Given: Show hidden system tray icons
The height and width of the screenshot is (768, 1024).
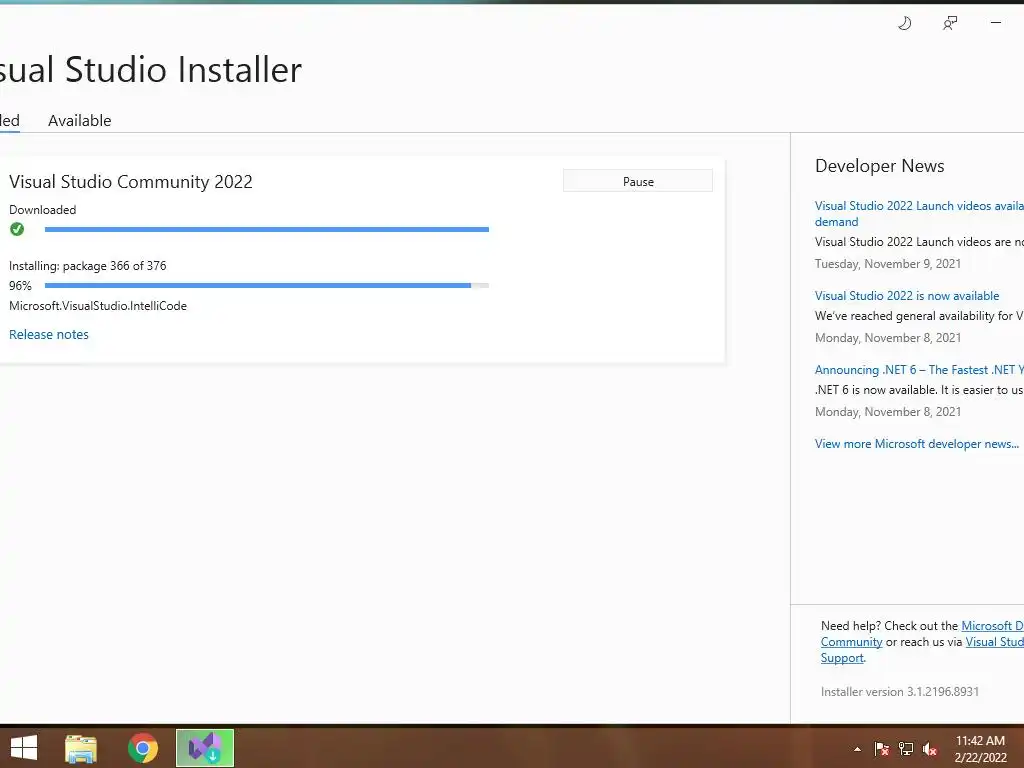Looking at the screenshot, I should [857, 749].
